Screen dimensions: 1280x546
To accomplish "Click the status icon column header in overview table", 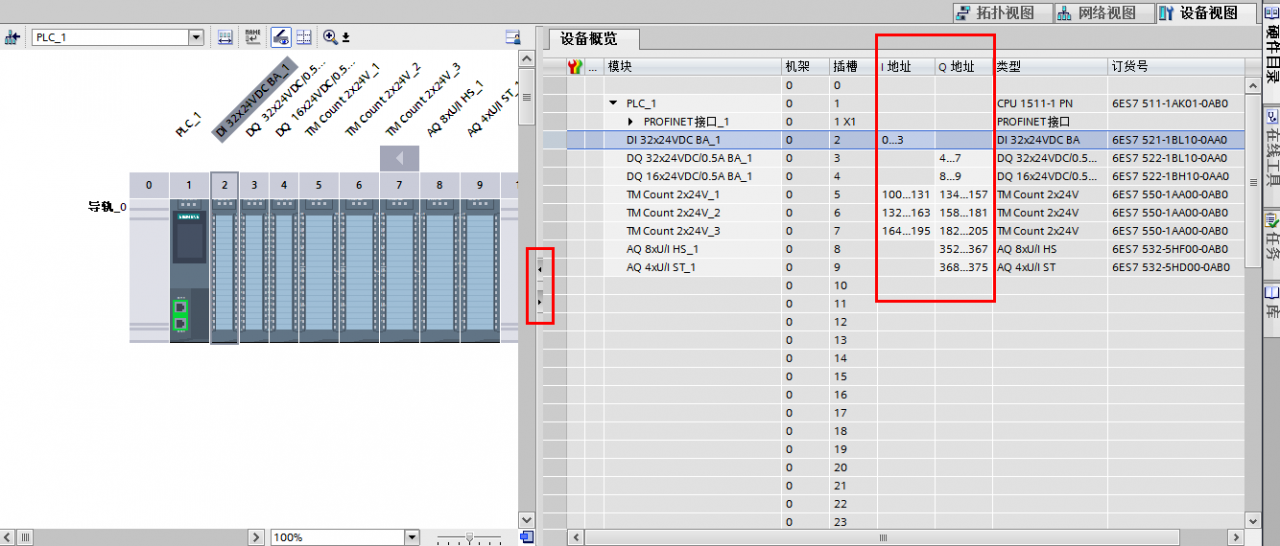I will pyautogui.click(x=575, y=67).
